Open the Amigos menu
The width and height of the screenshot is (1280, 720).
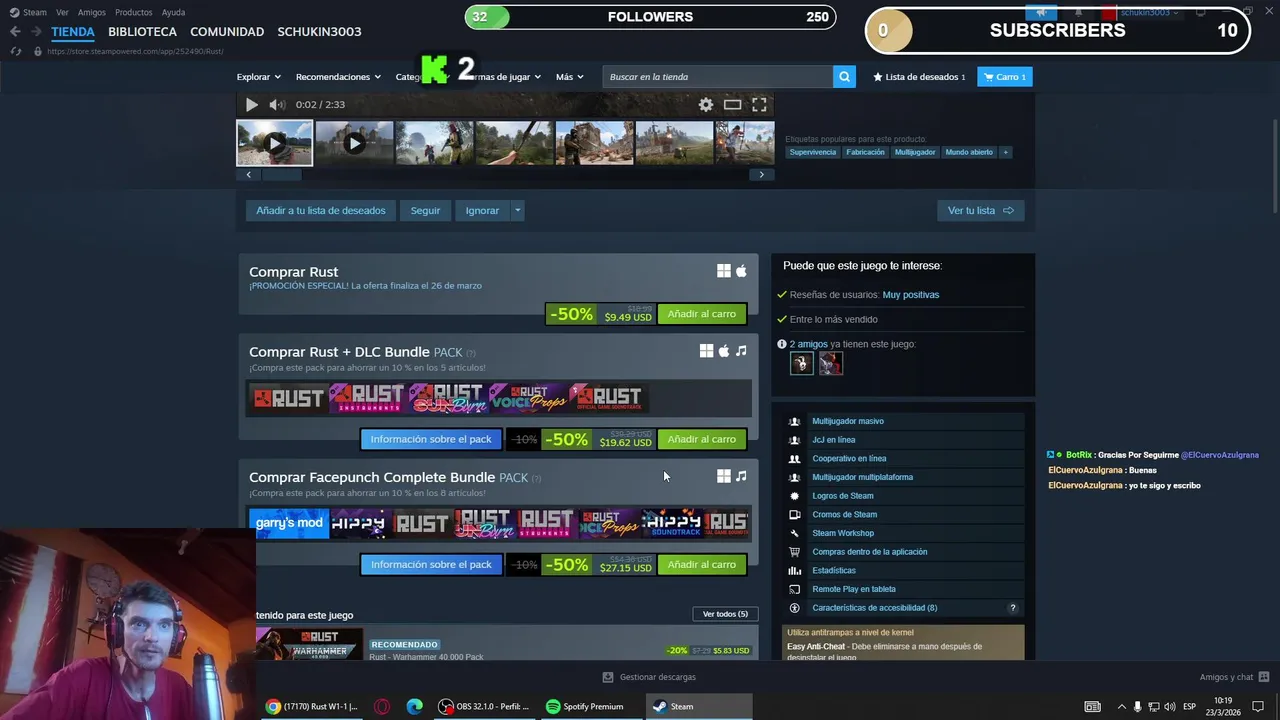click(92, 12)
